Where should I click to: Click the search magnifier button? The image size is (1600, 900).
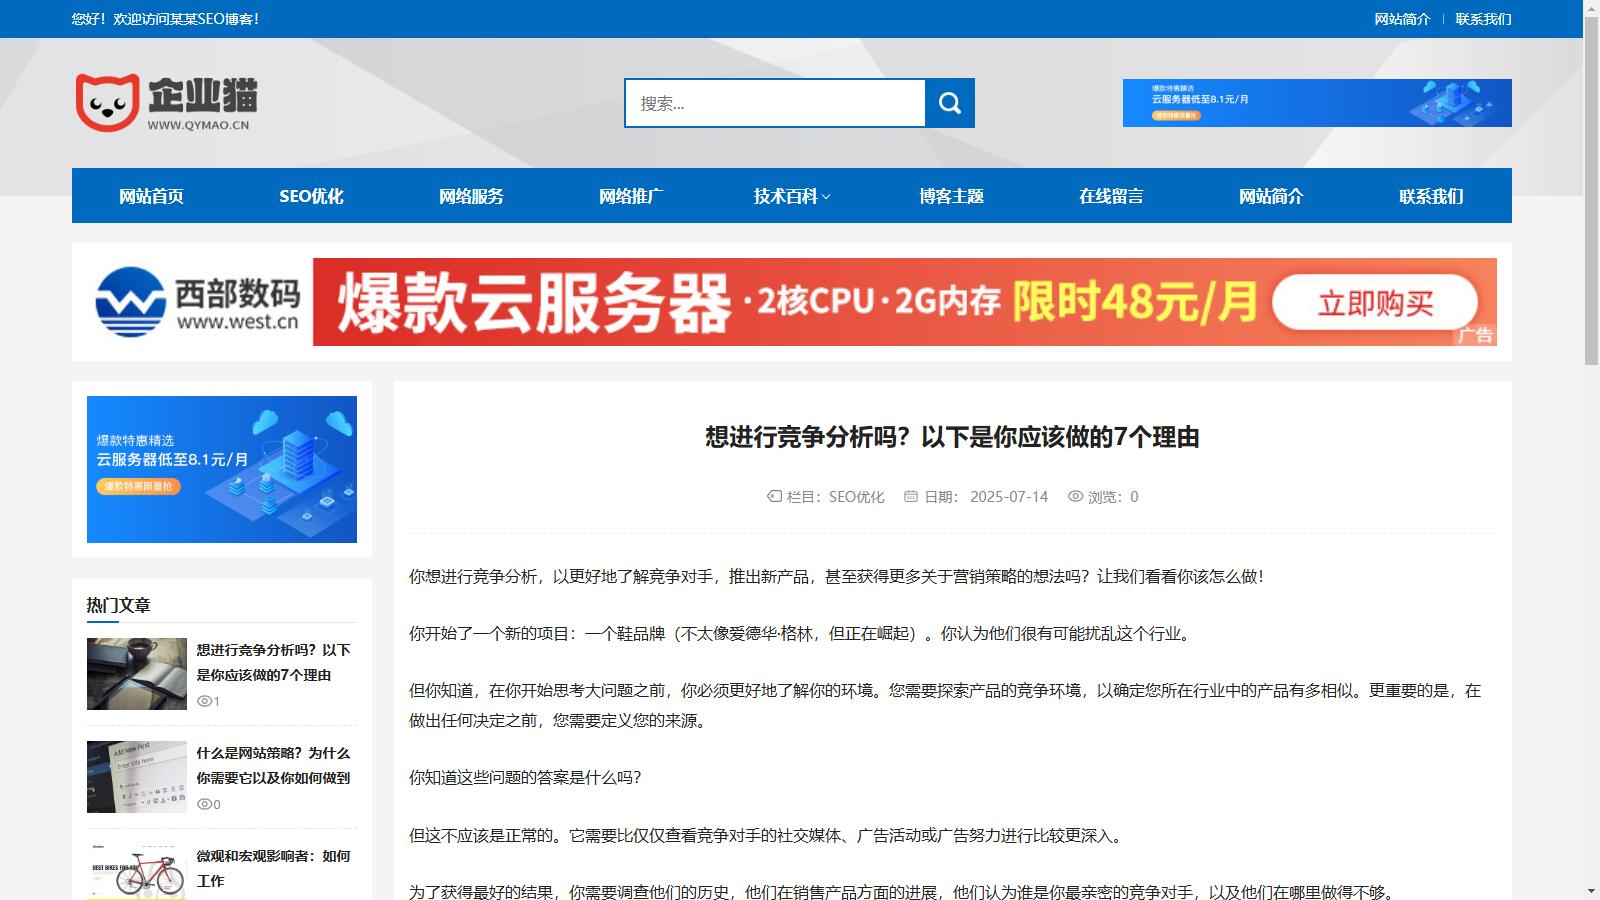point(950,103)
